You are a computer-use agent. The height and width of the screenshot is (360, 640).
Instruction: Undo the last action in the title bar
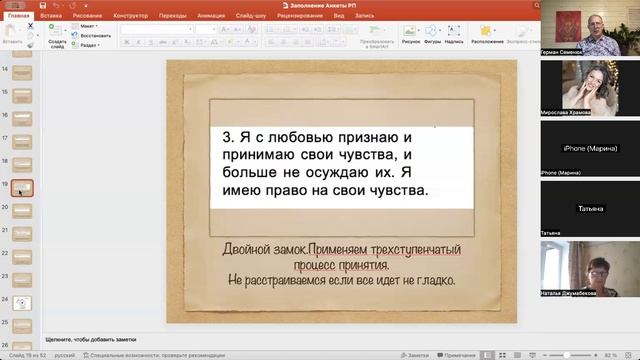tap(56, 6)
